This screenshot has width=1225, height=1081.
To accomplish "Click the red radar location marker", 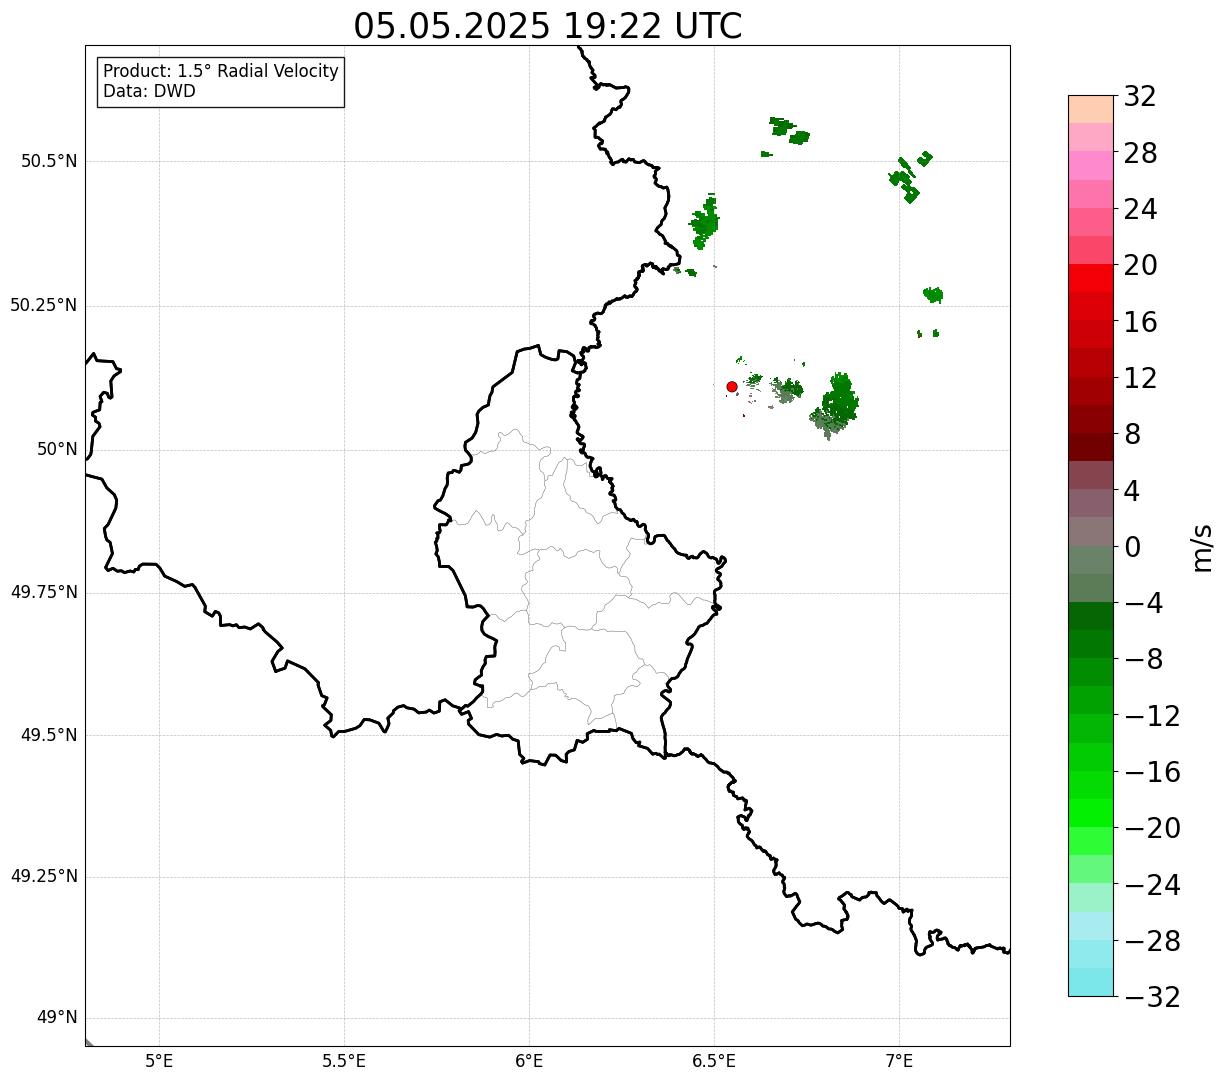I will [732, 386].
